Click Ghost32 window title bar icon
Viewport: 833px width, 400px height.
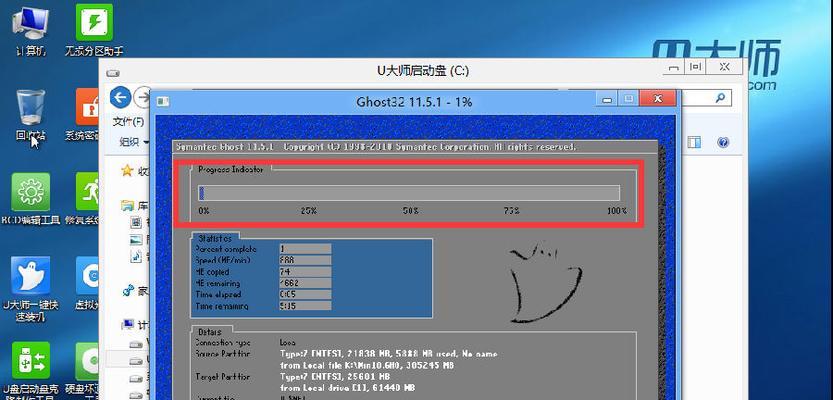164,101
